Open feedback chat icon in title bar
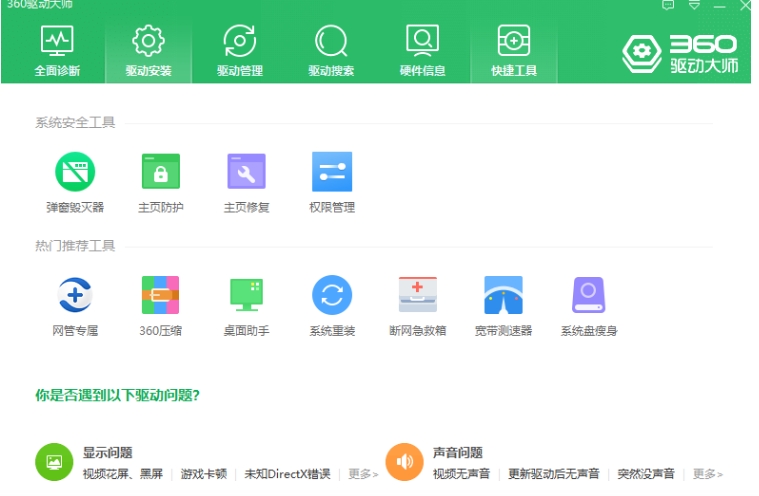Screen dimensions: 759x496 (x=668, y=5)
